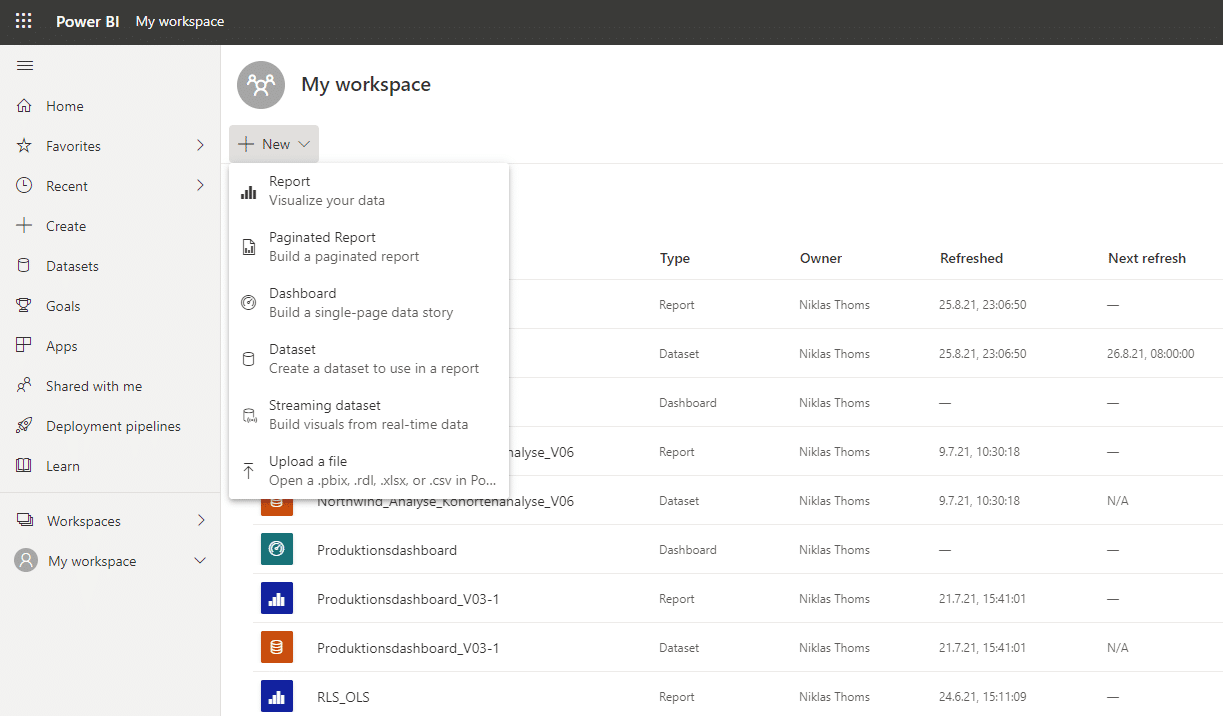Click the My workspace avatar in sidebar

tap(26, 561)
